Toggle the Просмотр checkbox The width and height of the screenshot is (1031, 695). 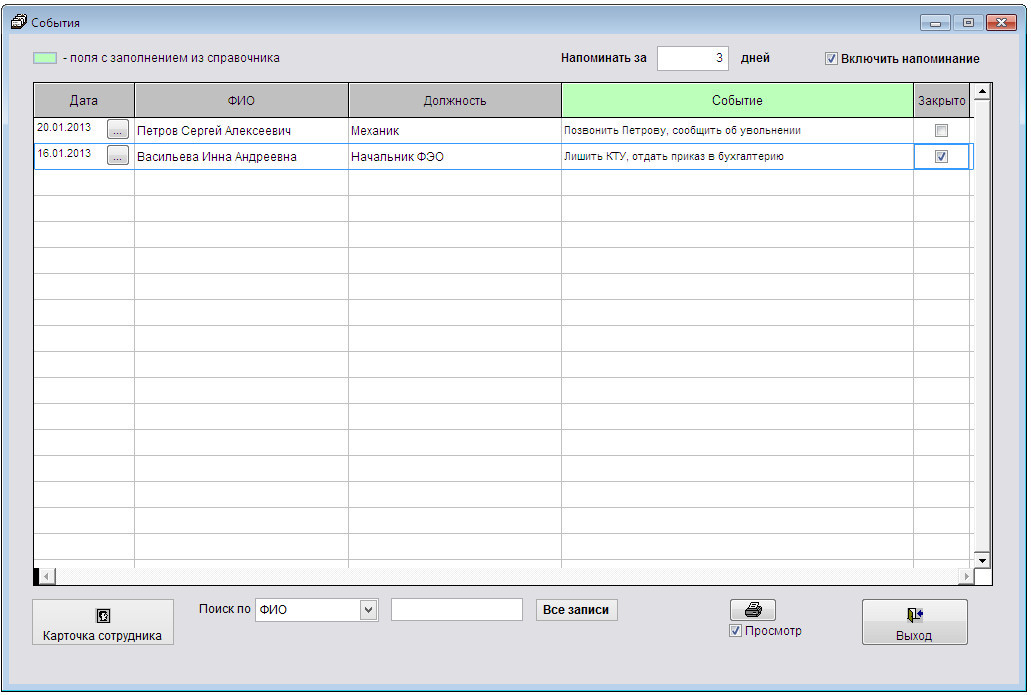[735, 631]
